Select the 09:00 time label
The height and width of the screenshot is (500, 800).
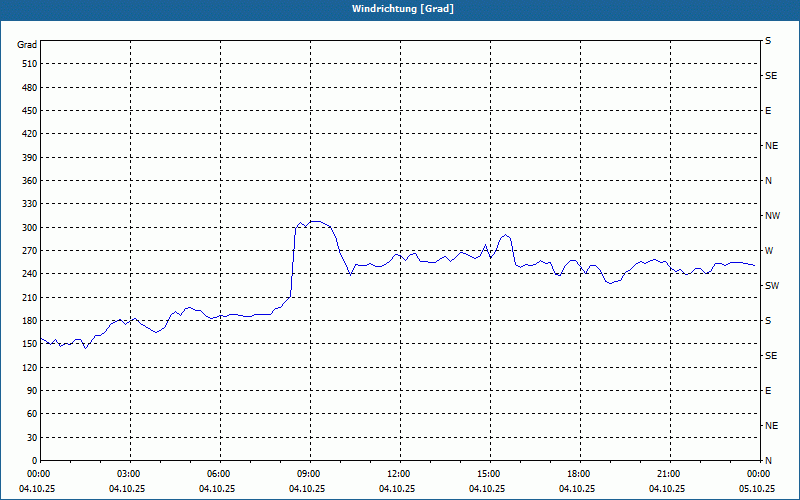click(x=309, y=474)
